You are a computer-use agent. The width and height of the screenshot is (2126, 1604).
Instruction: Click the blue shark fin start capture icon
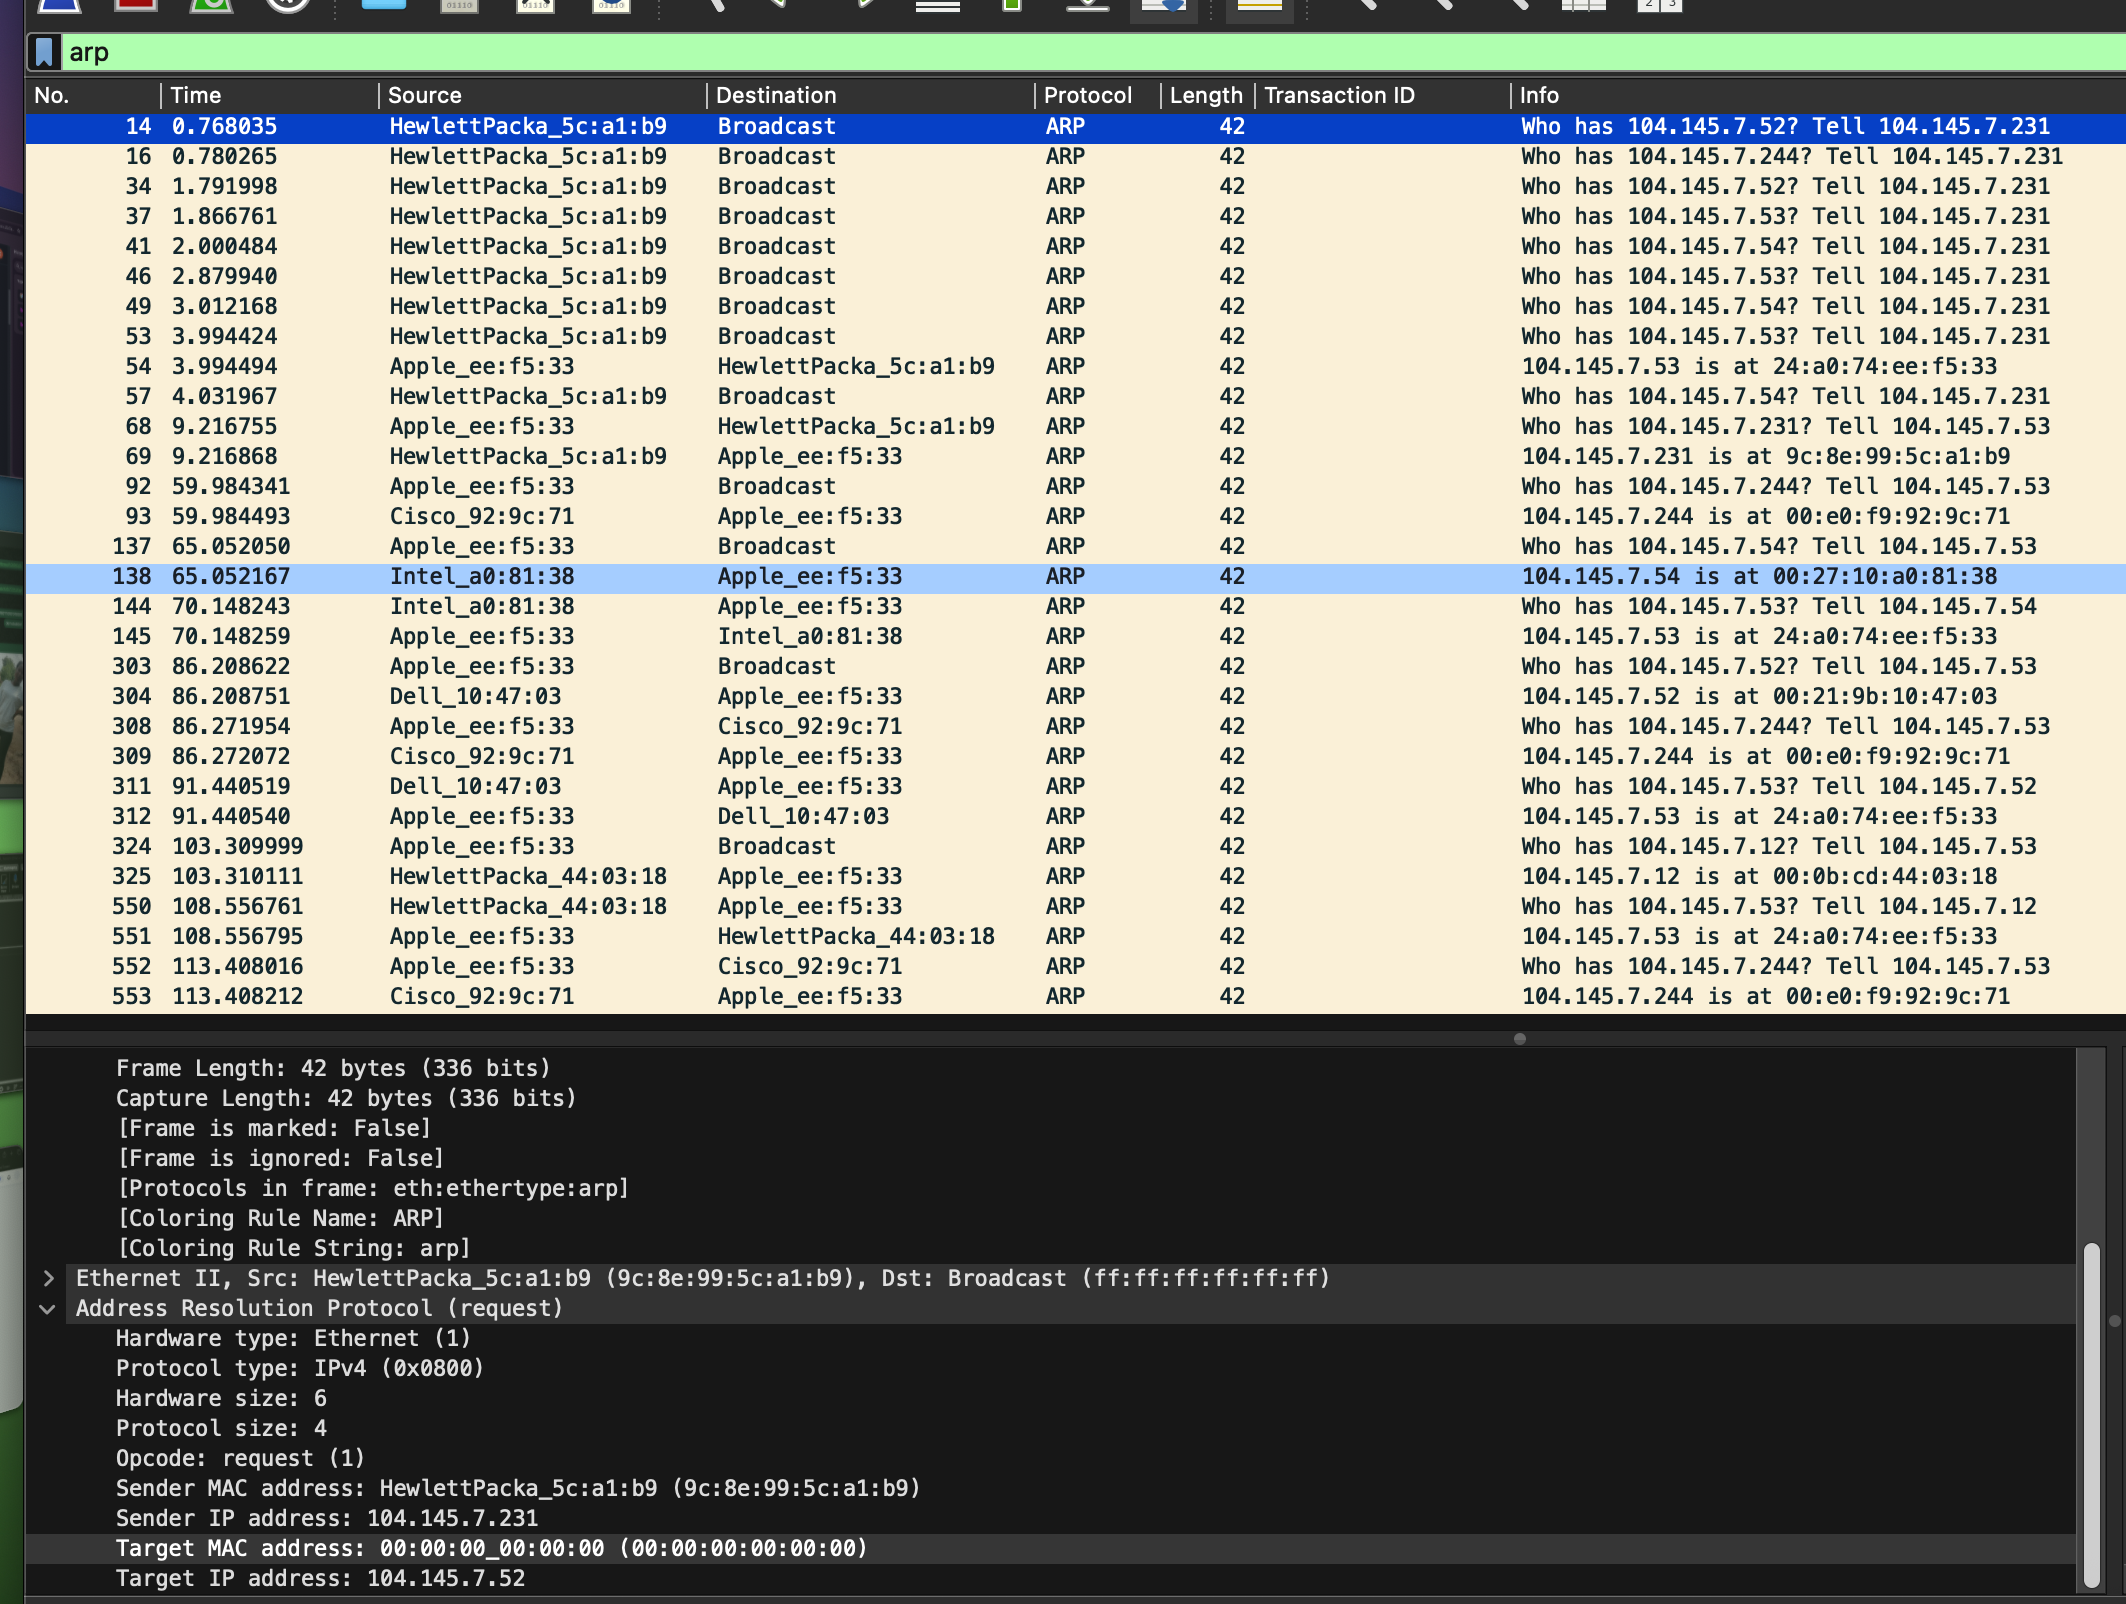[59, 5]
